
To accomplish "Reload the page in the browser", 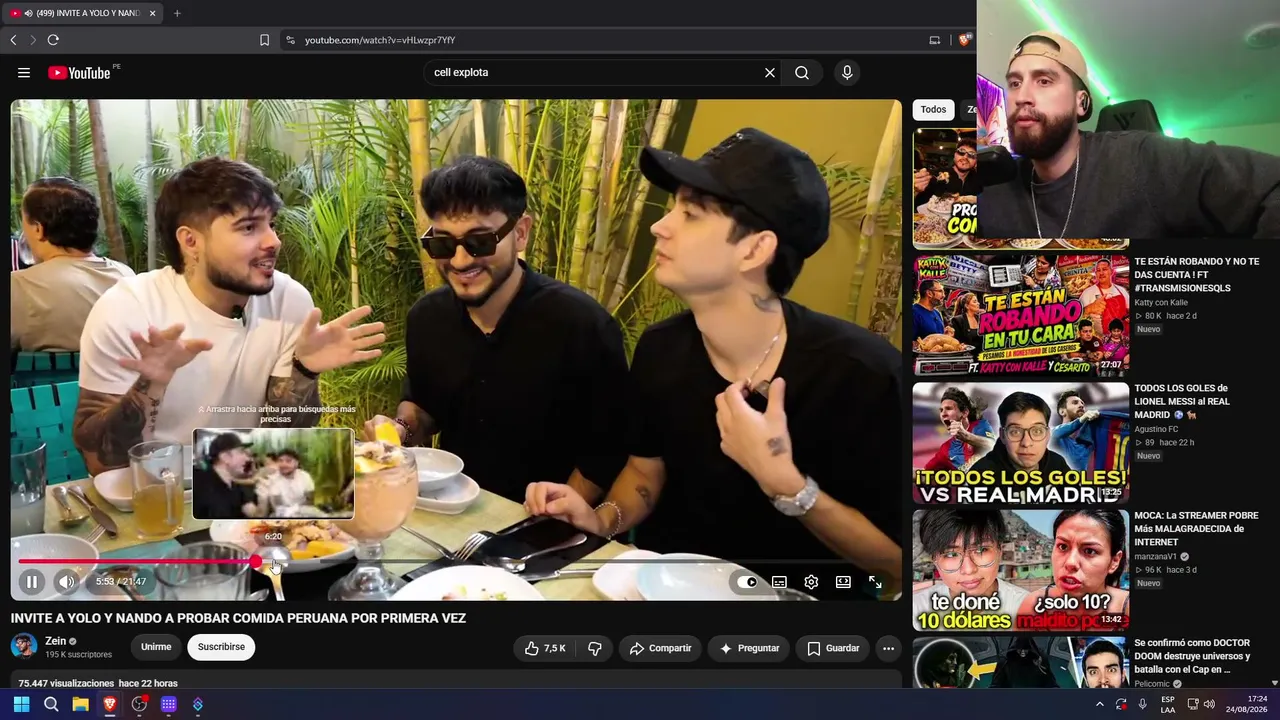I will (x=53, y=40).
